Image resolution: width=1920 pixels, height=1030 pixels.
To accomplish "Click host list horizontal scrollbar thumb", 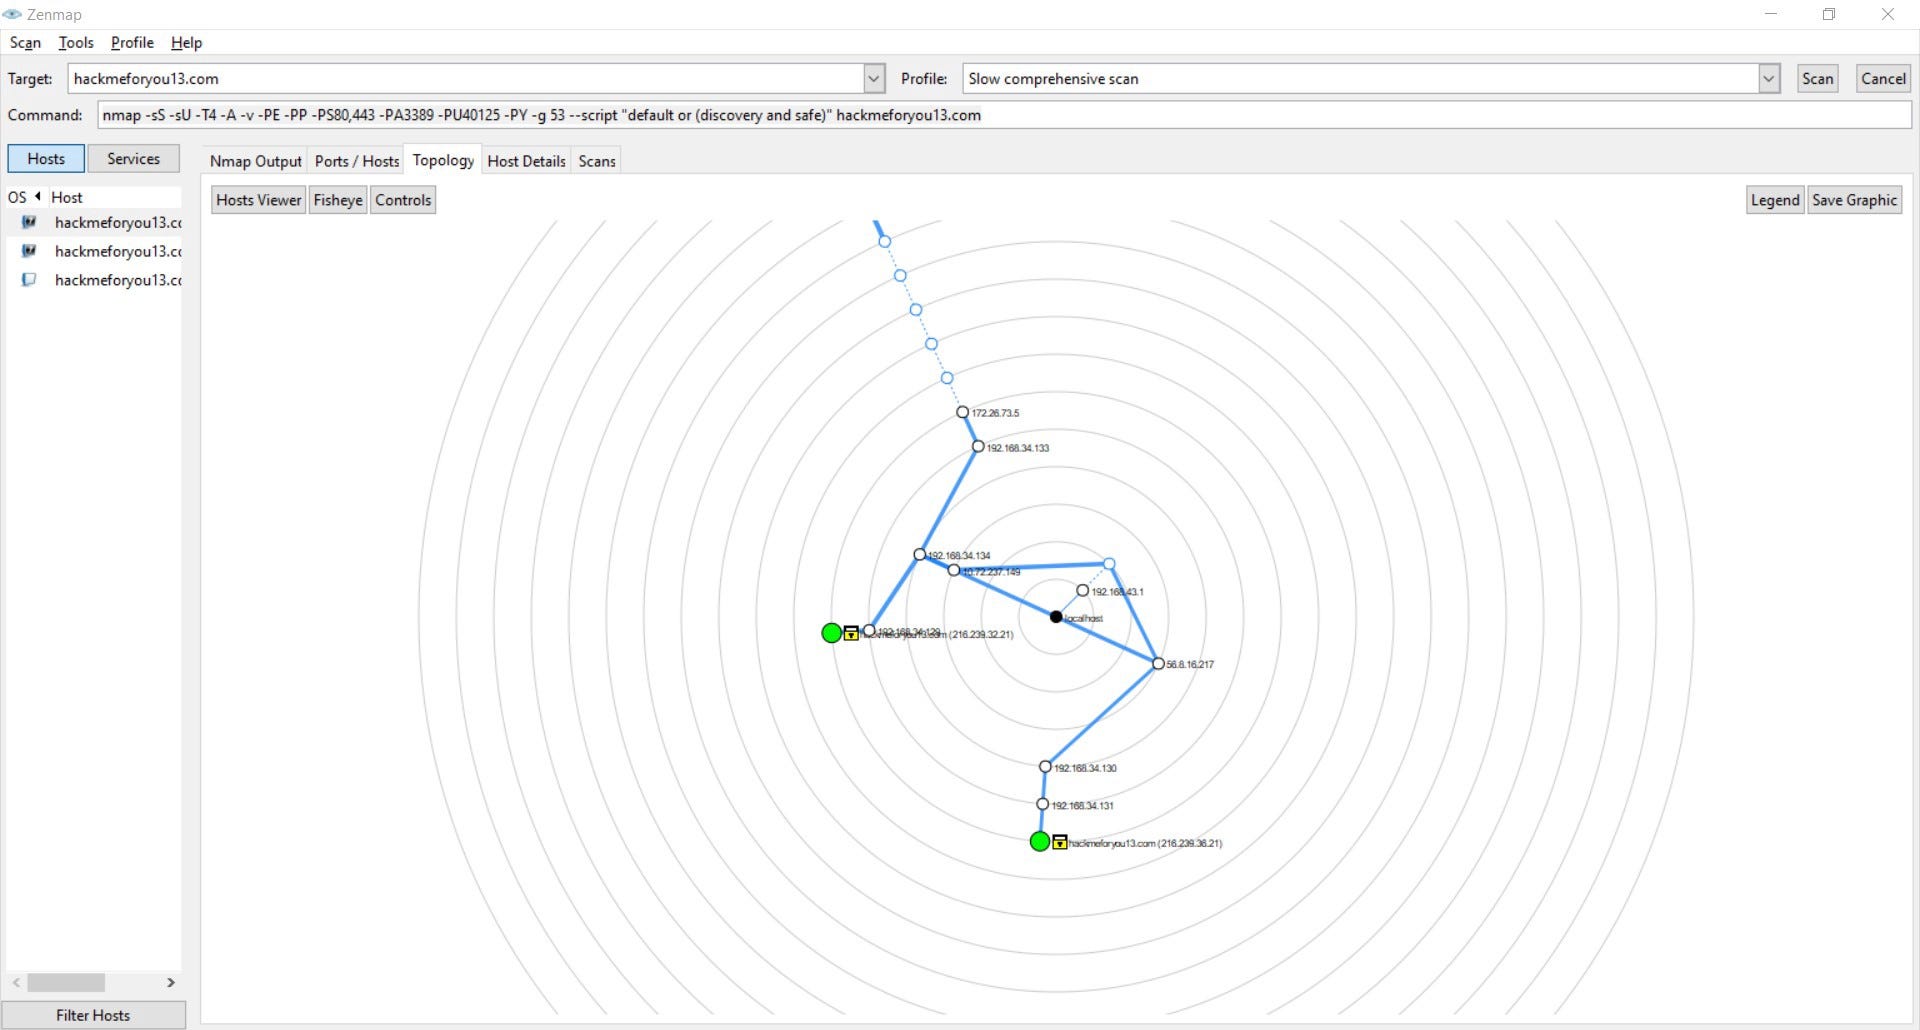I will [x=66, y=982].
